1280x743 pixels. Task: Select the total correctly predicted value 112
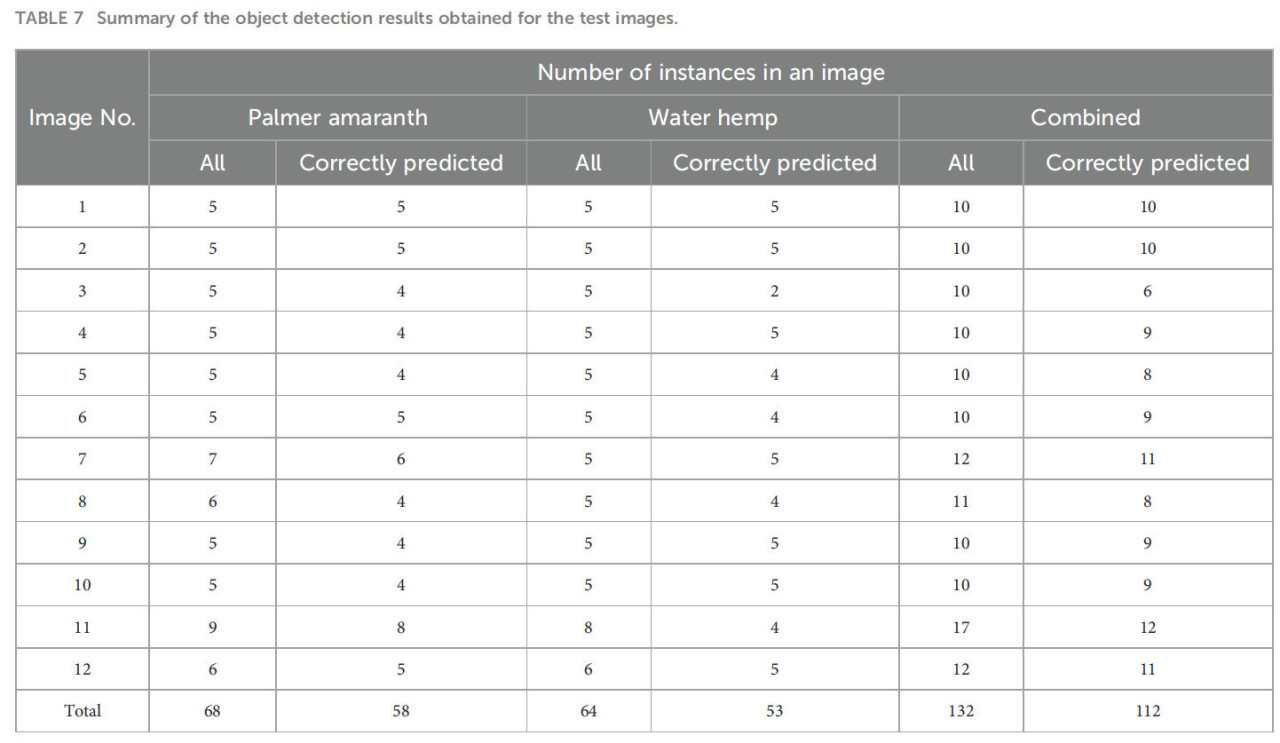tap(1147, 711)
